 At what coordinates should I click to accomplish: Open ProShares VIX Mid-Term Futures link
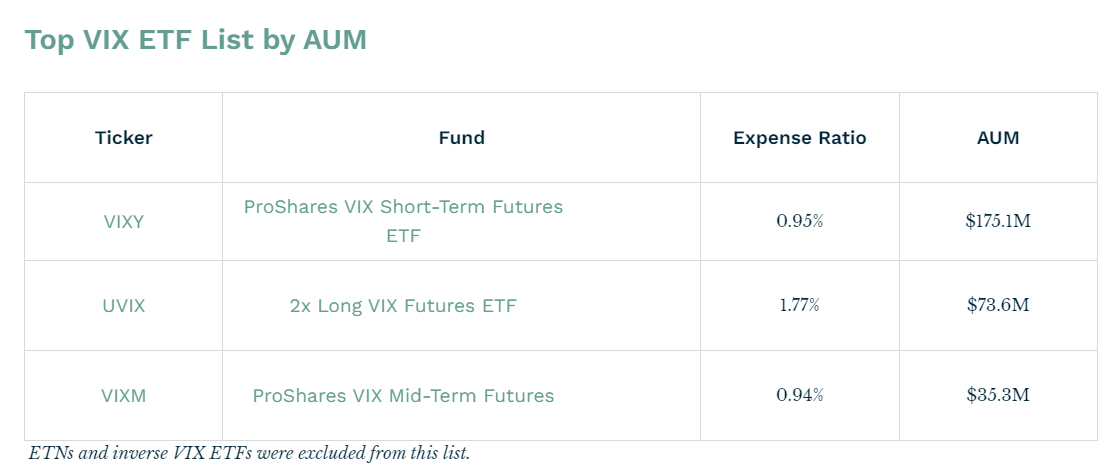coord(403,396)
